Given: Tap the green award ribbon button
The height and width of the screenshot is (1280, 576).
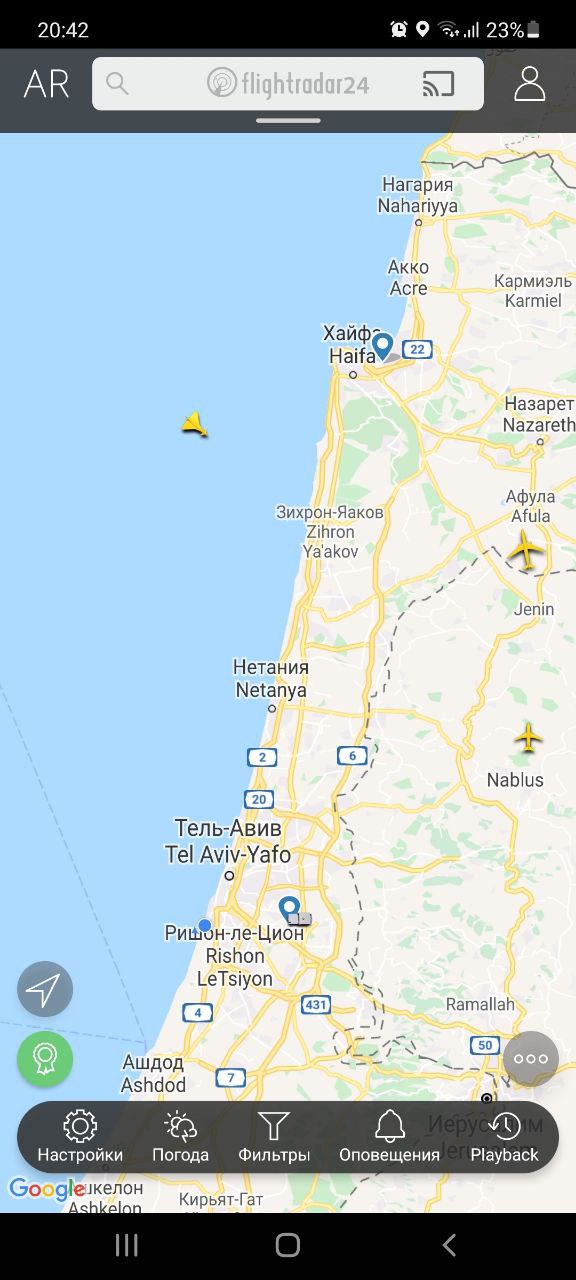Looking at the screenshot, I should click(x=45, y=1059).
